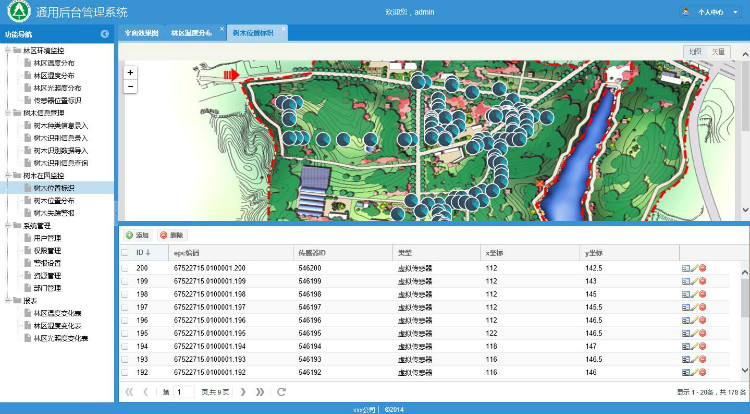750x414 pixels.
Task: Collapse the 报表 tree node
Action: tap(8, 300)
